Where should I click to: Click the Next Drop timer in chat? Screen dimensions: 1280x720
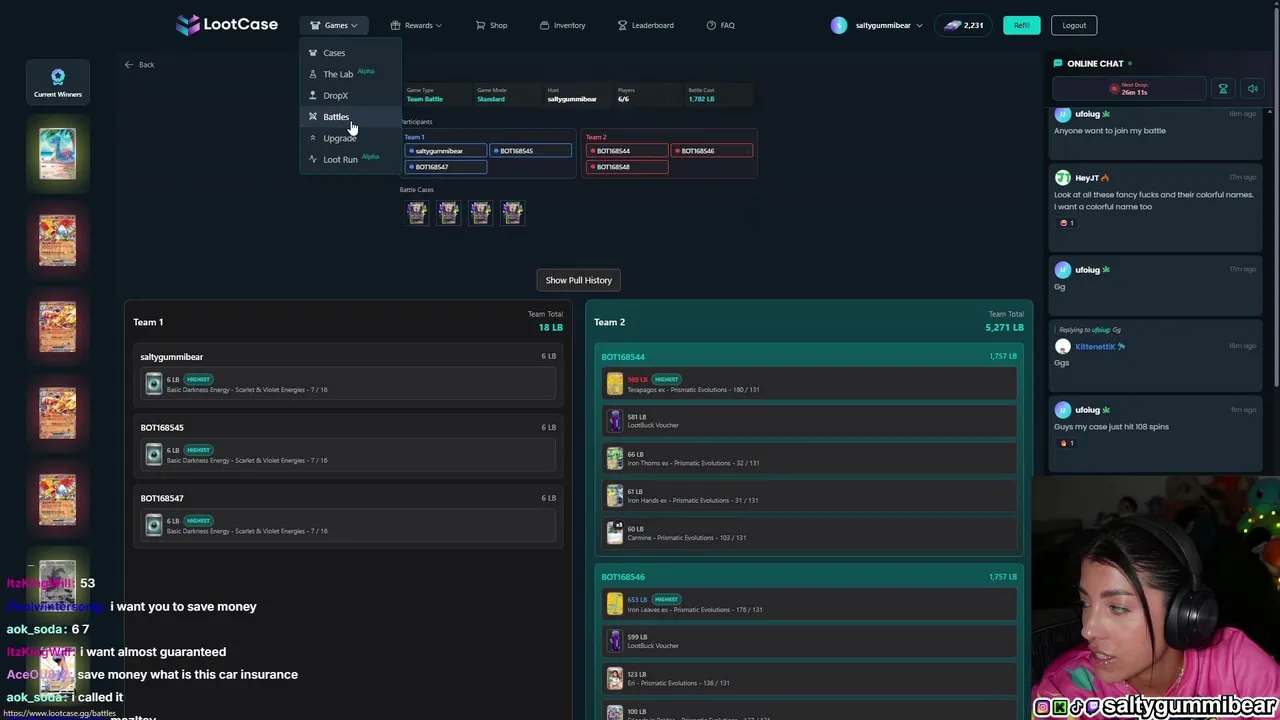(1129, 89)
